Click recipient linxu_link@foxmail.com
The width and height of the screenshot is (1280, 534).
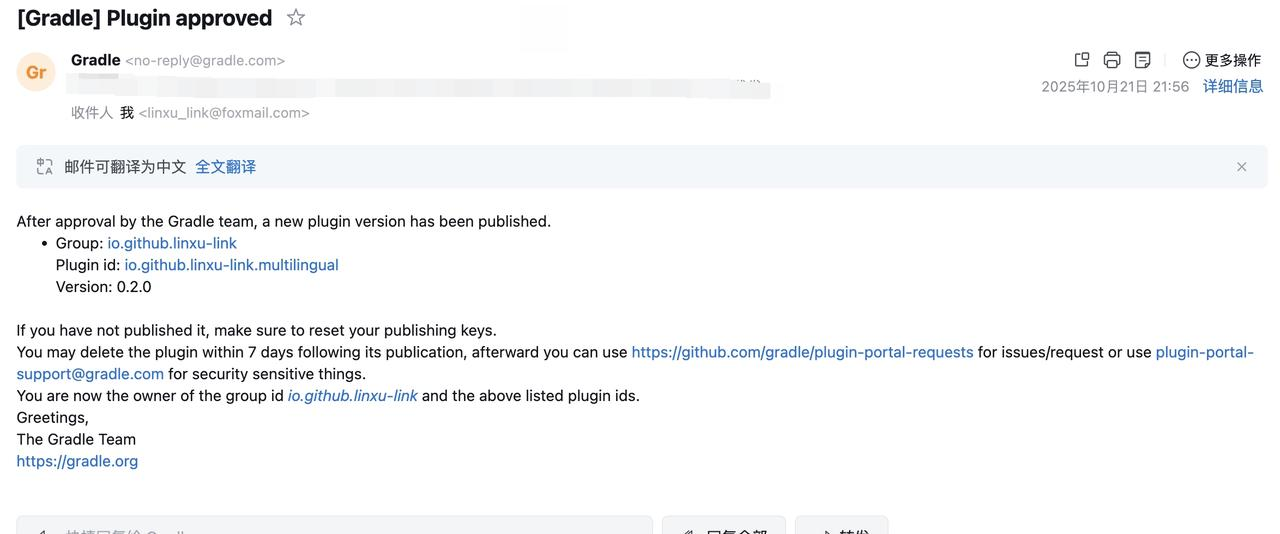pos(224,113)
